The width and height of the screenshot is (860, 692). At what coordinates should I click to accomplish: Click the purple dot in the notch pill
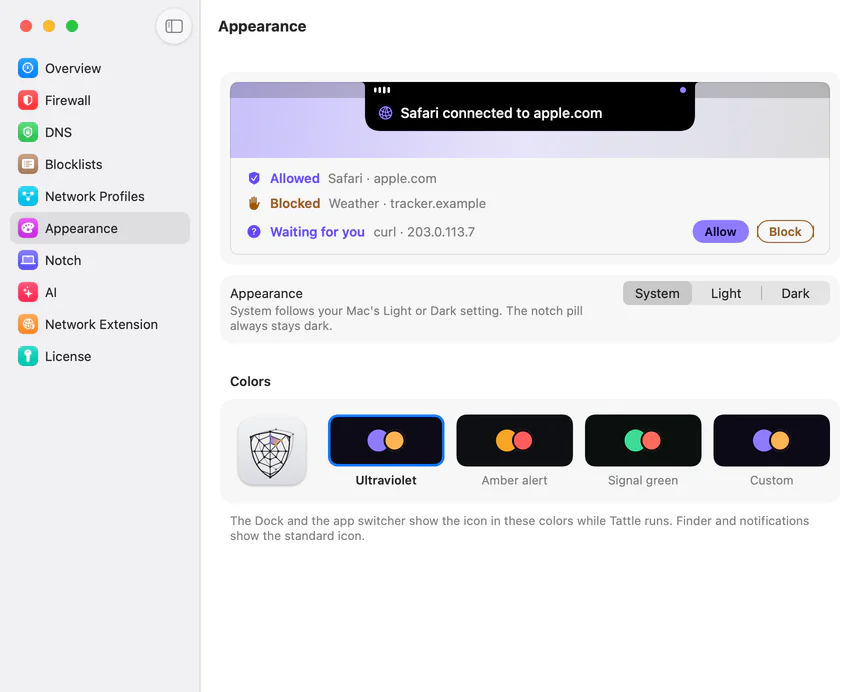683,90
